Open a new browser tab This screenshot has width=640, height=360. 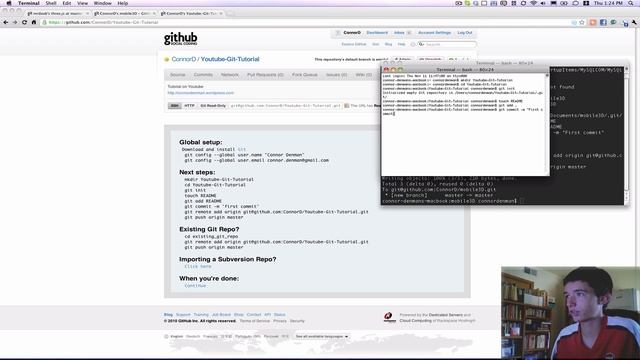point(231,13)
